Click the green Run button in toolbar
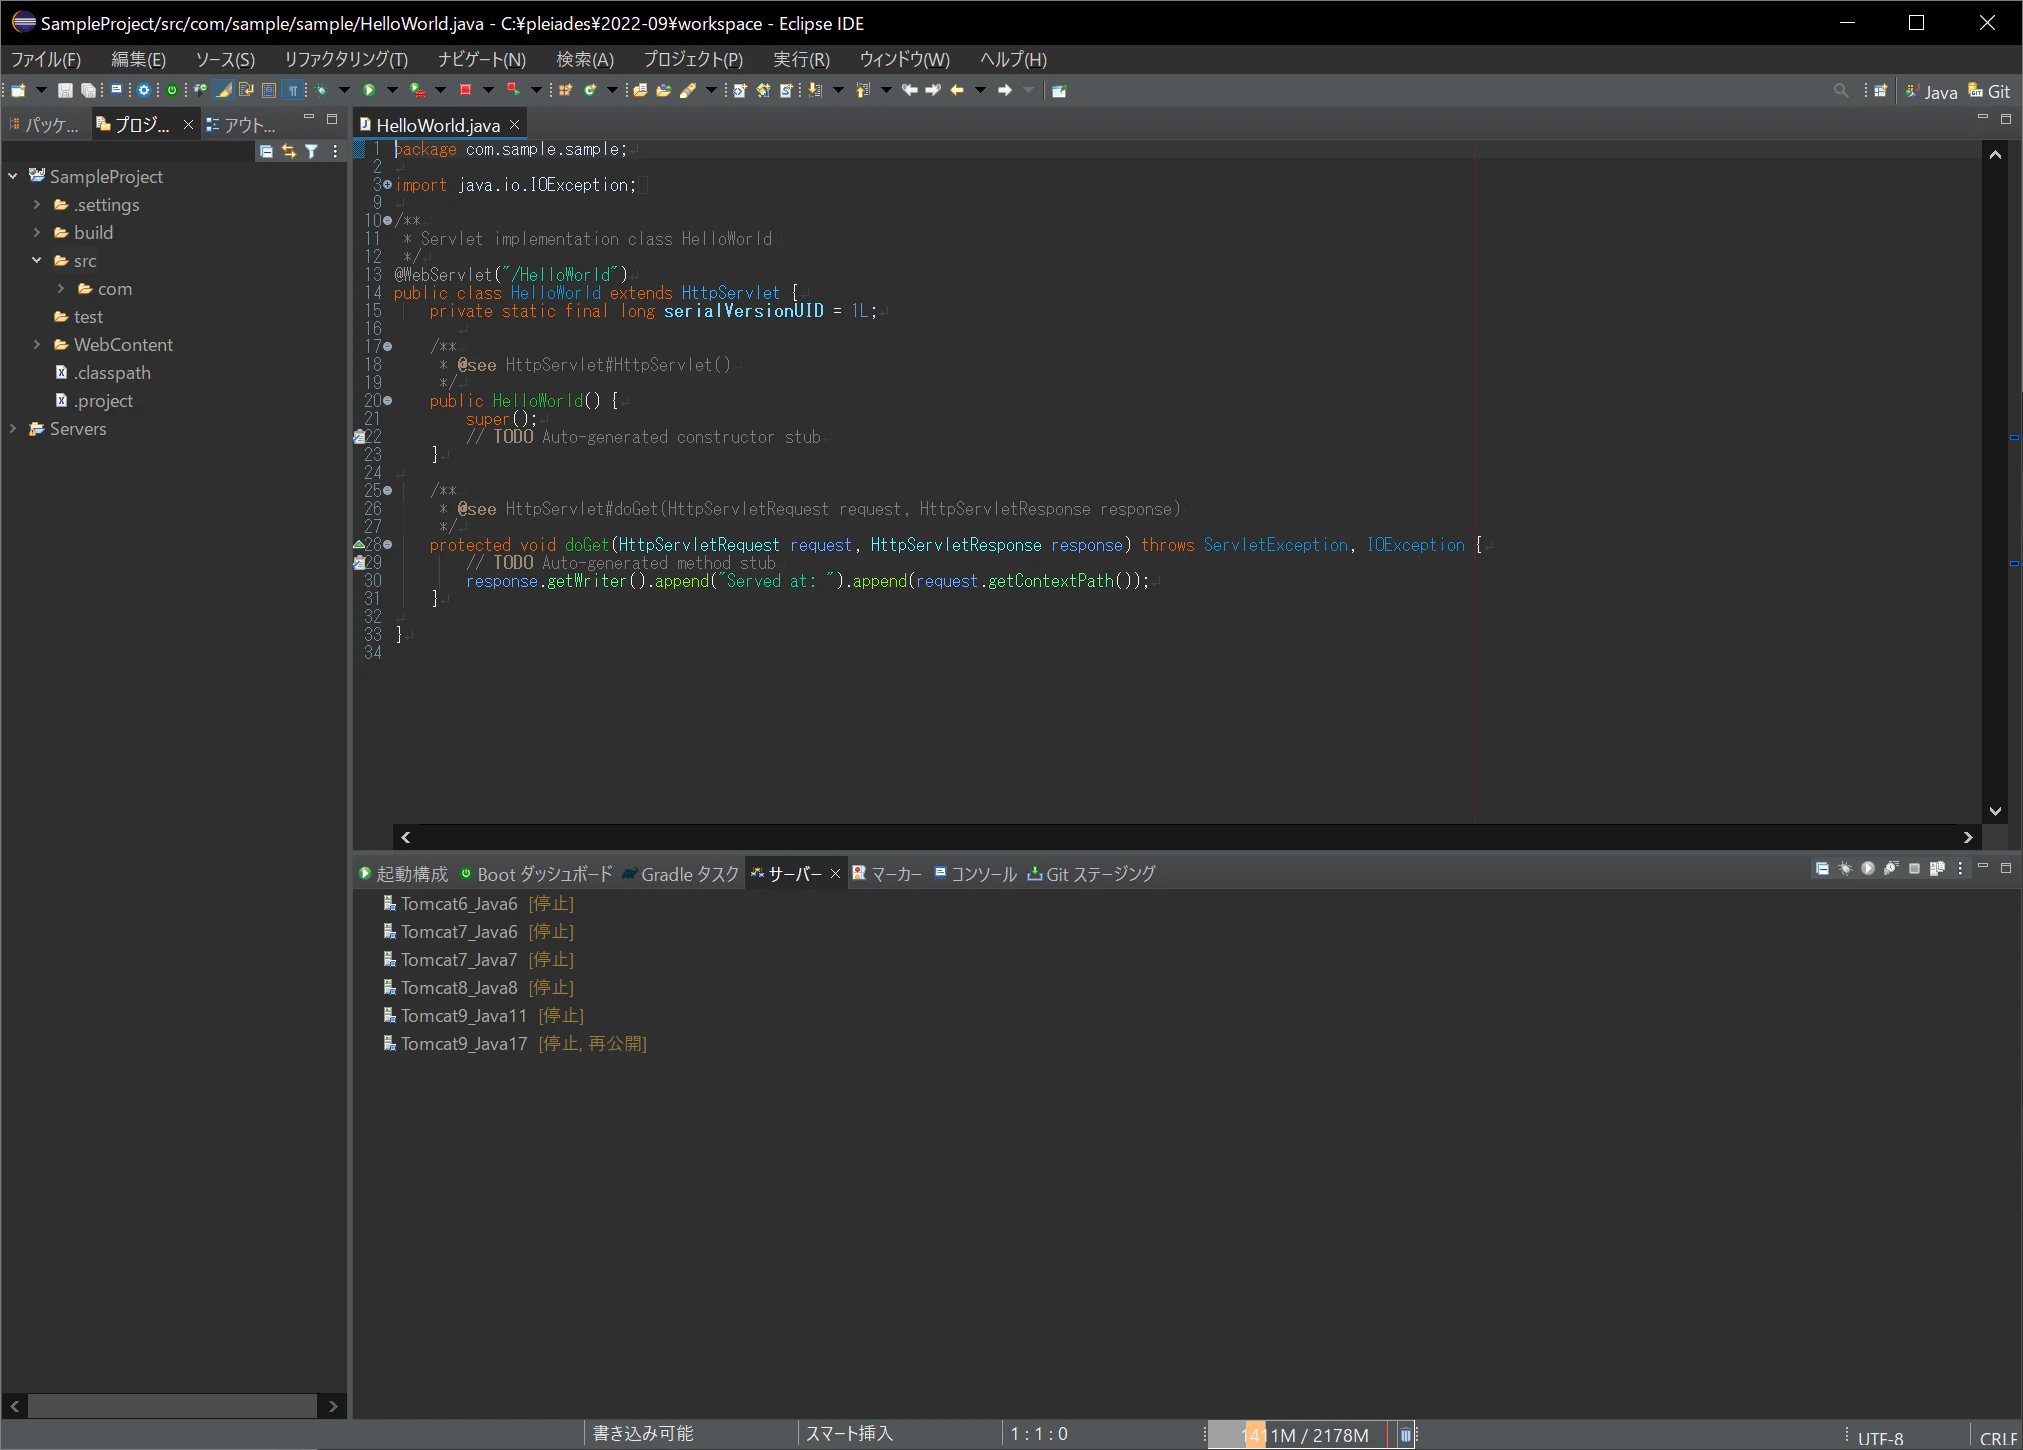This screenshot has height=1450, width=2023. (369, 91)
